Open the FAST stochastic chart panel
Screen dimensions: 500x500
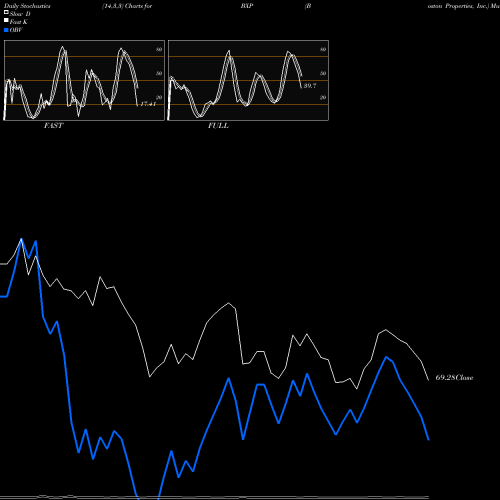point(84,80)
